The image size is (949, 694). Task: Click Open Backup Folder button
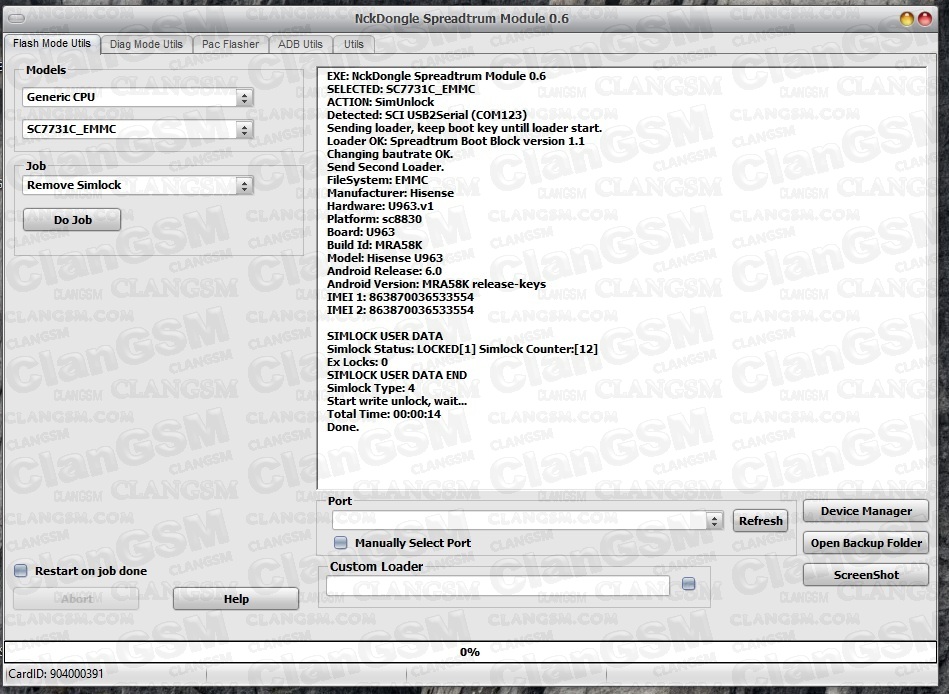point(866,543)
